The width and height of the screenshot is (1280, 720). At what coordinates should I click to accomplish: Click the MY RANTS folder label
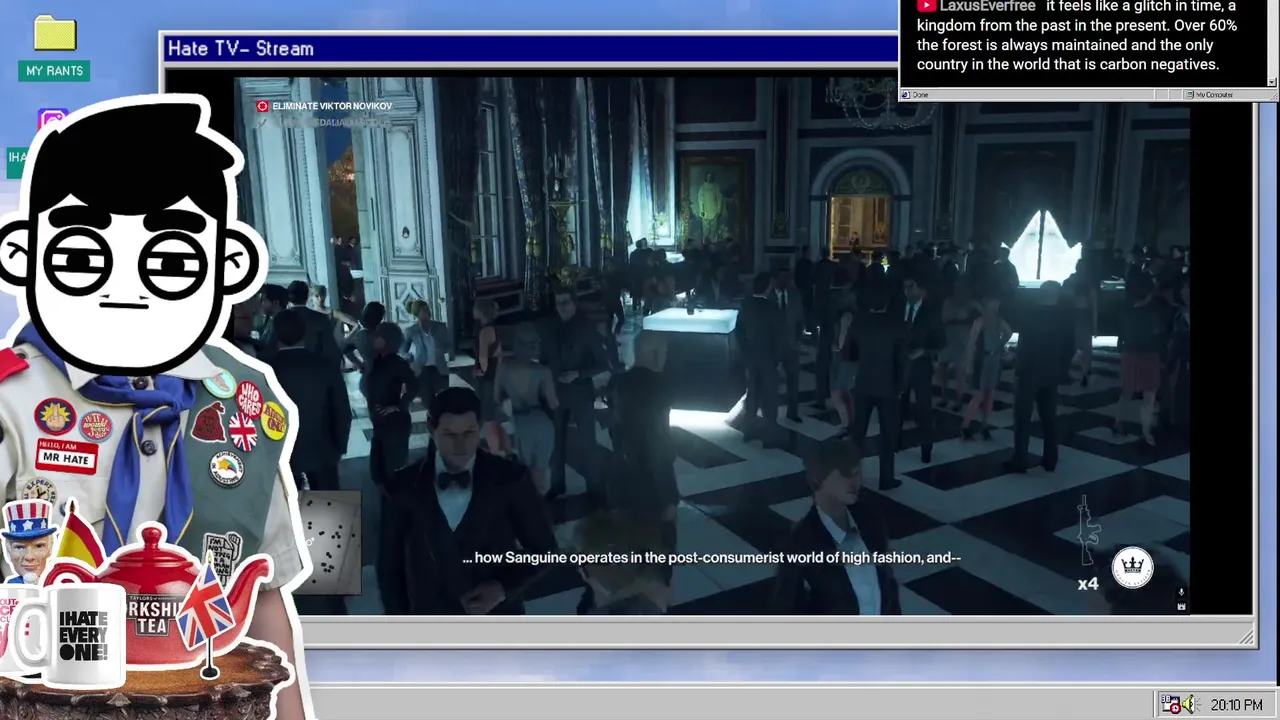[x=54, y=71]
